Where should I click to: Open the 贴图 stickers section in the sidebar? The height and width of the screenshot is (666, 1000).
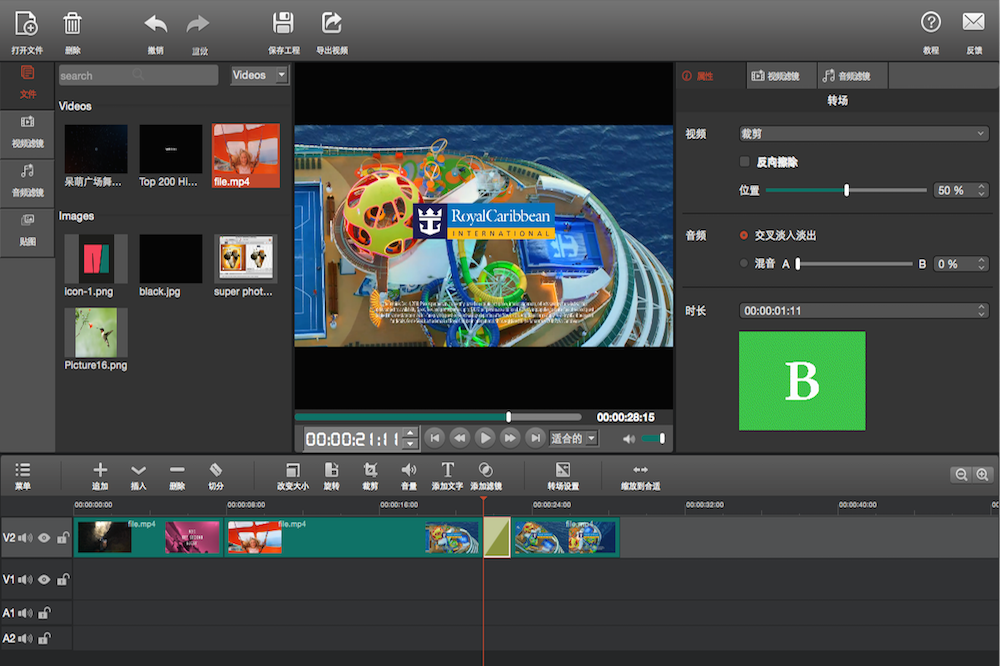pyautogui.click(x=27, y=231)
